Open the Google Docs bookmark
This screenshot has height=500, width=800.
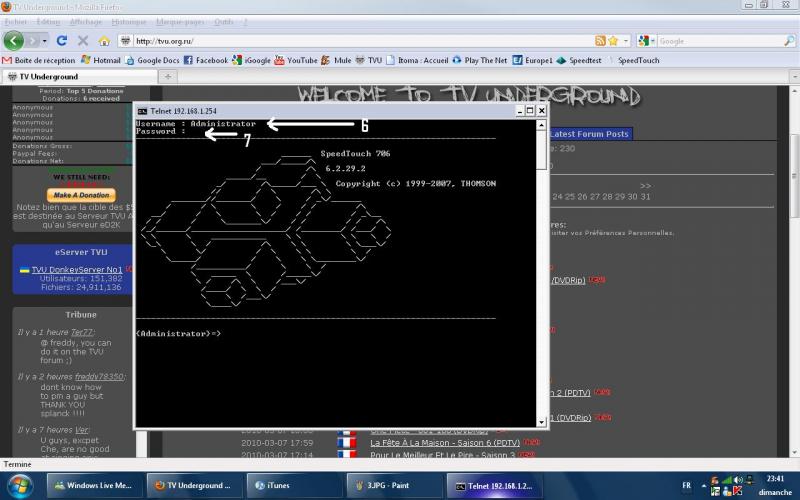[153, 60]
